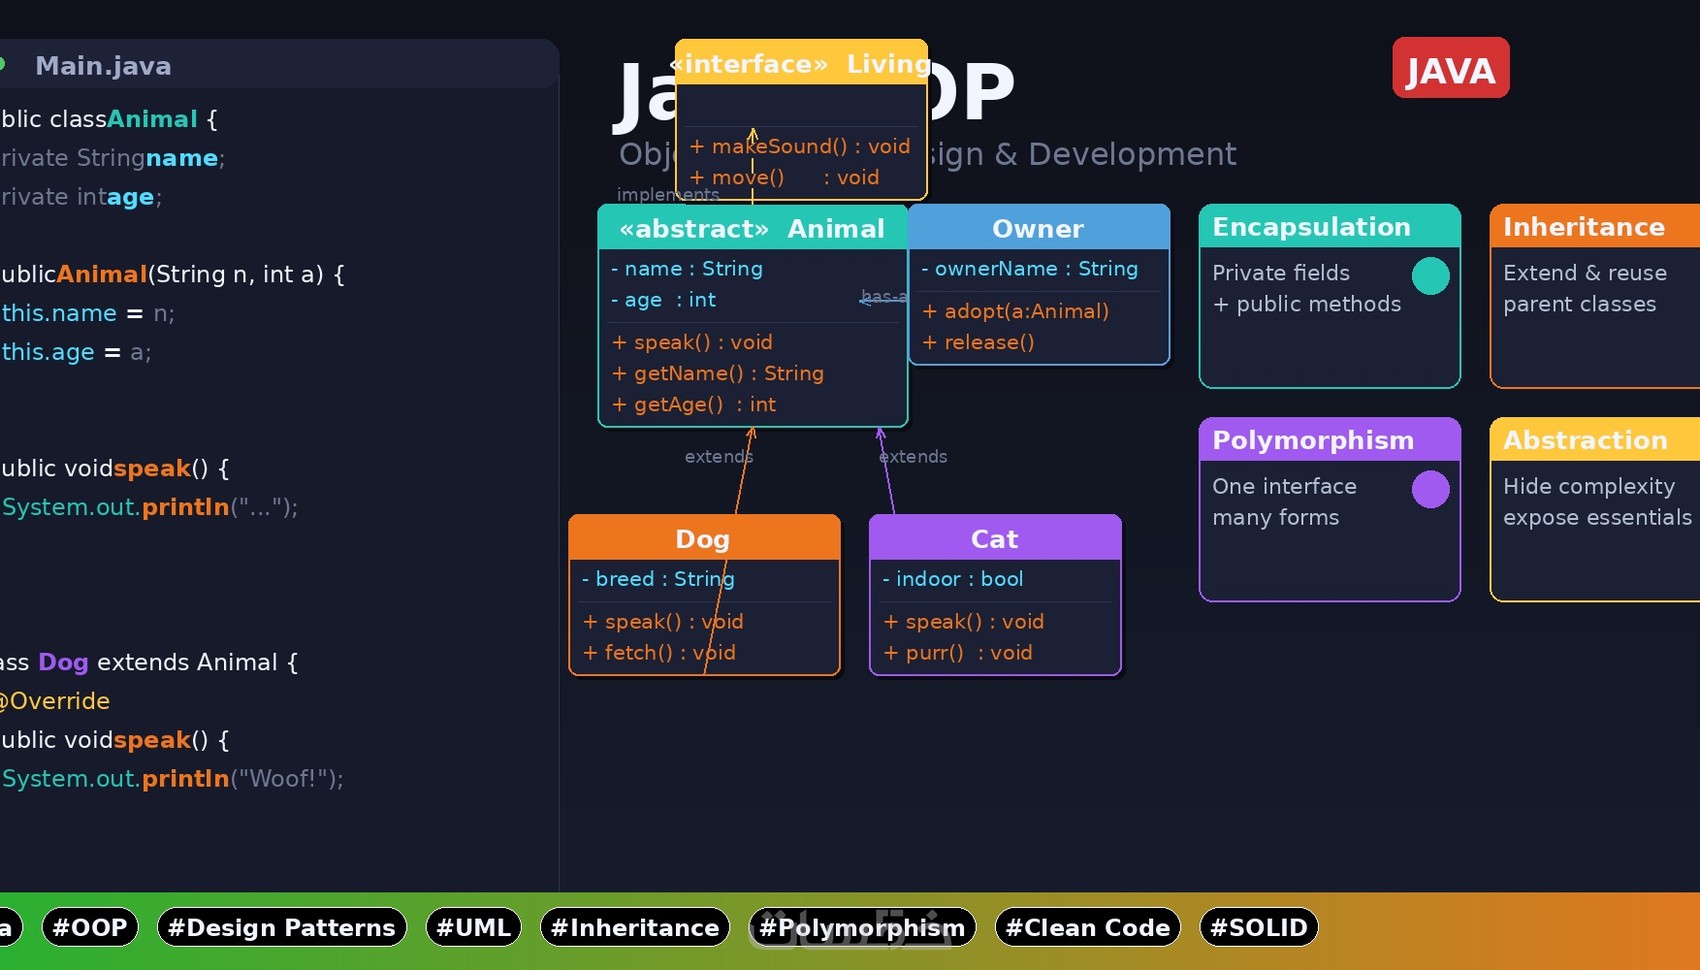Viewport: 1700px width, 970px height.
Task: Click "Hide complexity" text in Abstraction card
Action: point(1589,486)
